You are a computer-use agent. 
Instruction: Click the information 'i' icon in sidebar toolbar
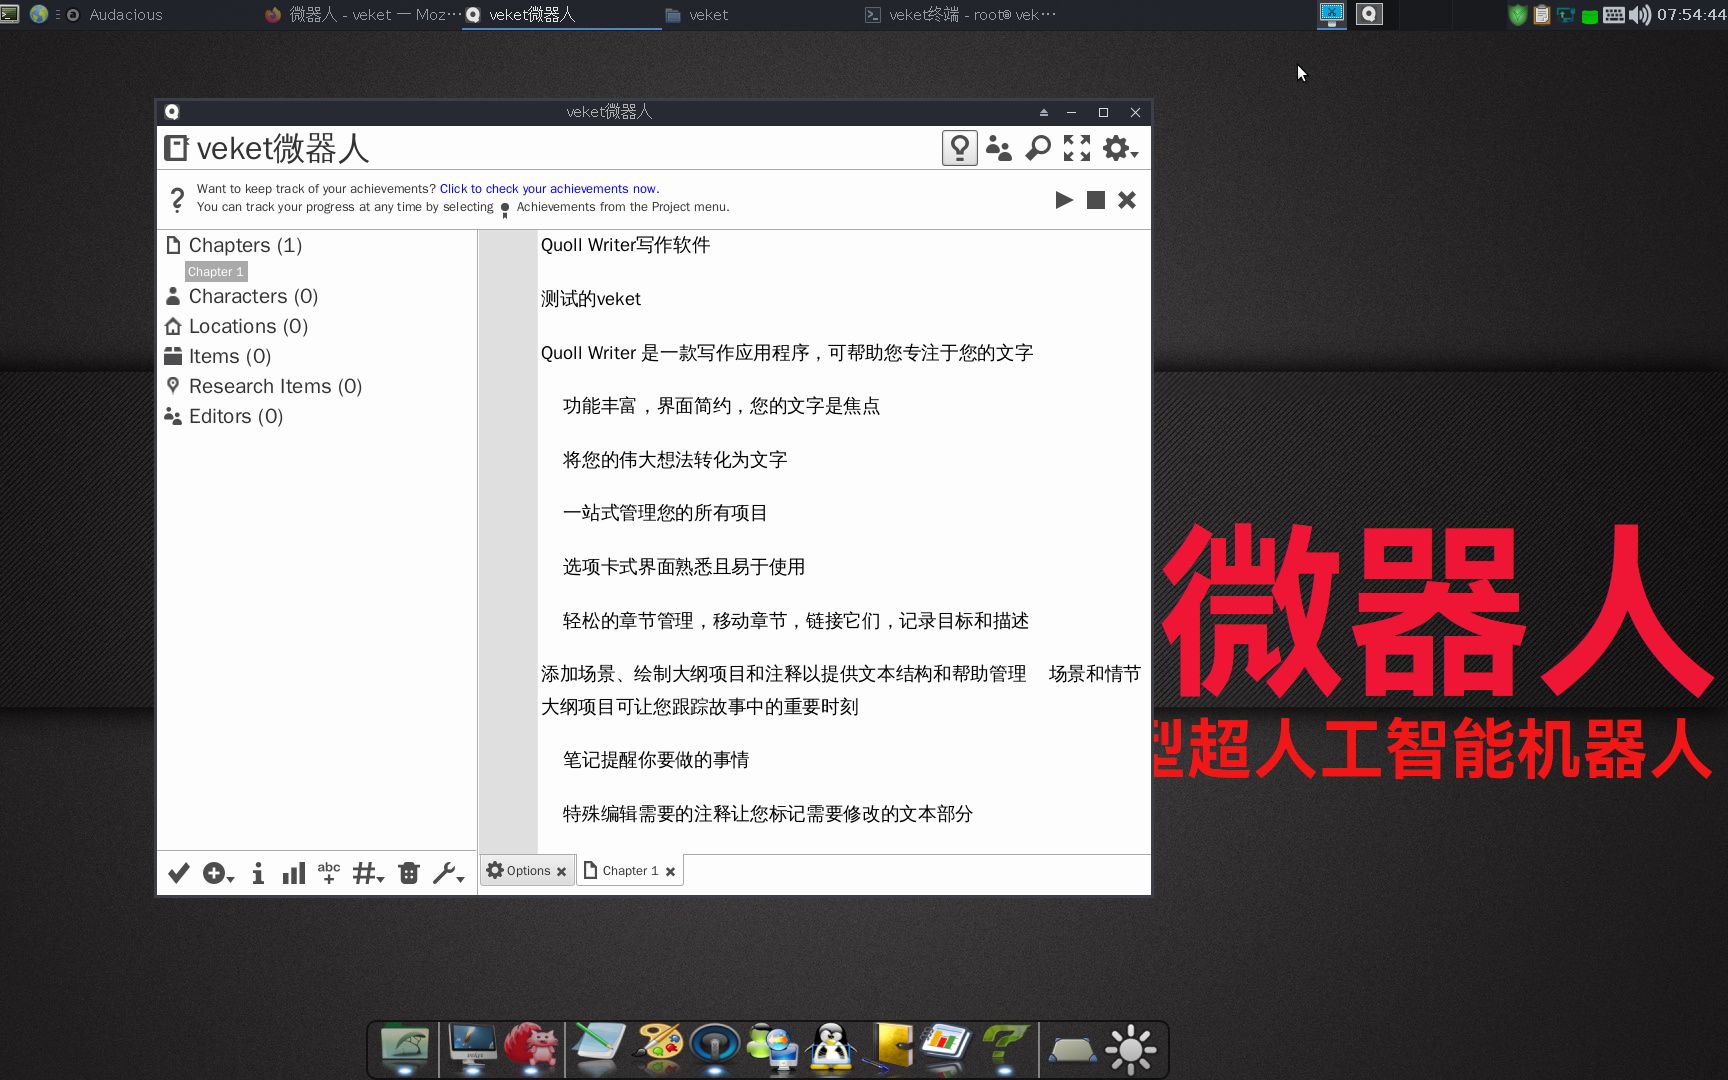[257, 873]
